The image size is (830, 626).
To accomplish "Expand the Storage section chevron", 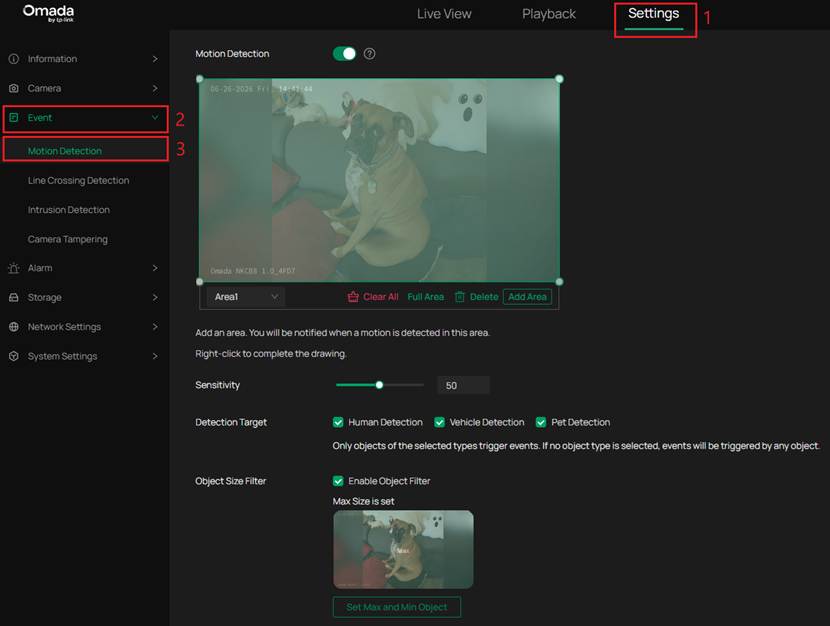I will coord(155,297).
